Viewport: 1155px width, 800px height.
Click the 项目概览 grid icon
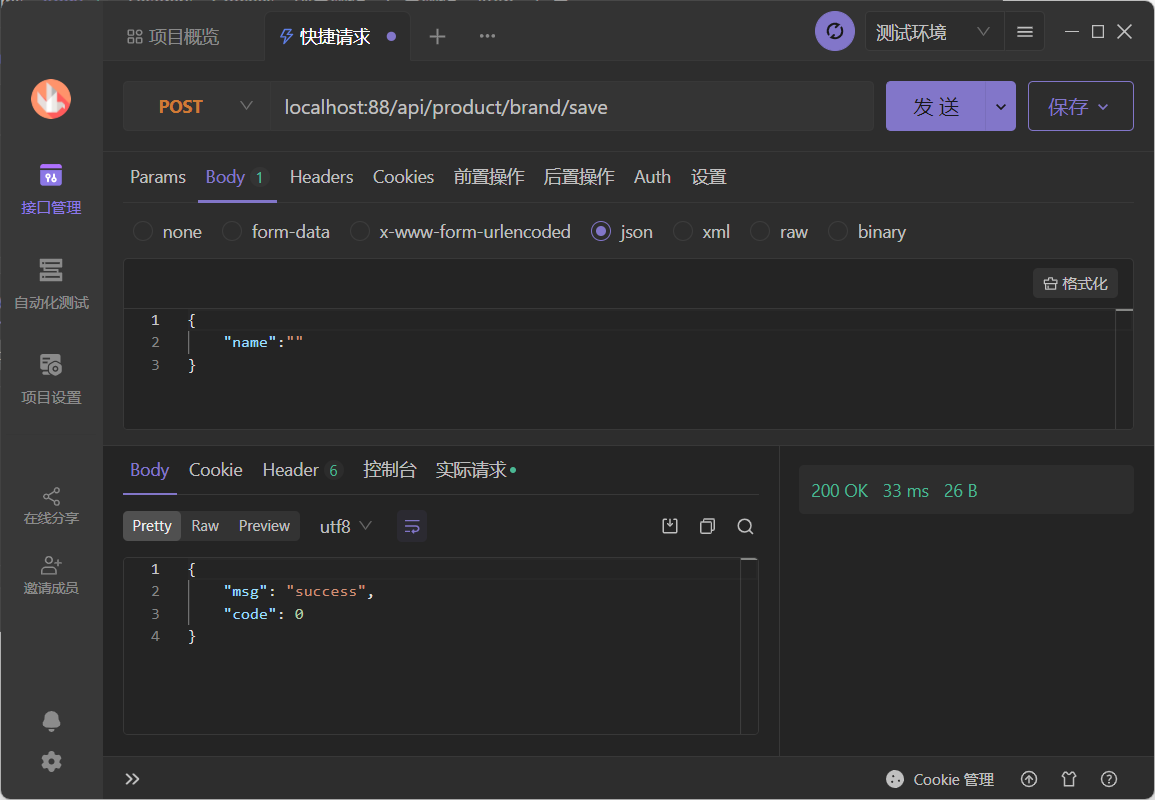click(x=135, y=37)
